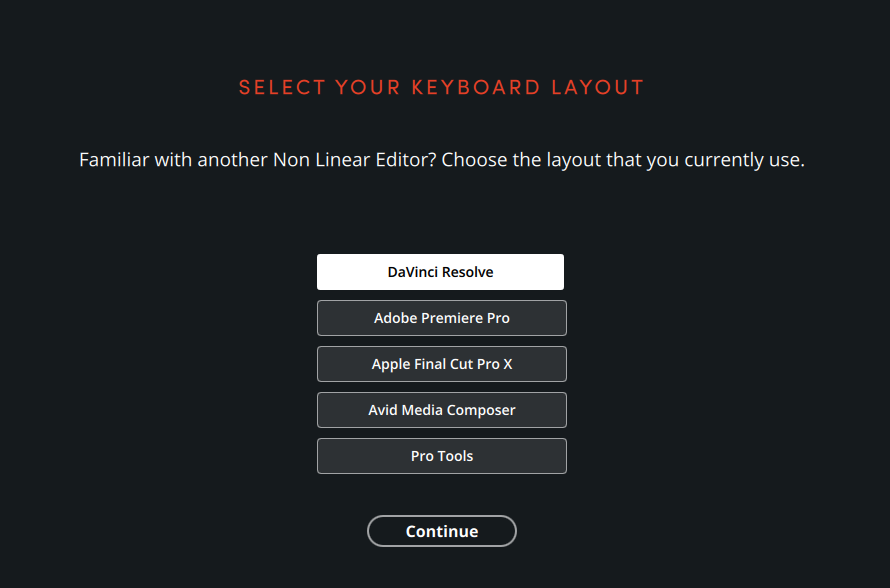Image resolution: width=890 pixels, height=588 pixels.
Task: Choose the Adobe Premiere Pro layout
Action: pyautogui.click(x=441, y=318)
